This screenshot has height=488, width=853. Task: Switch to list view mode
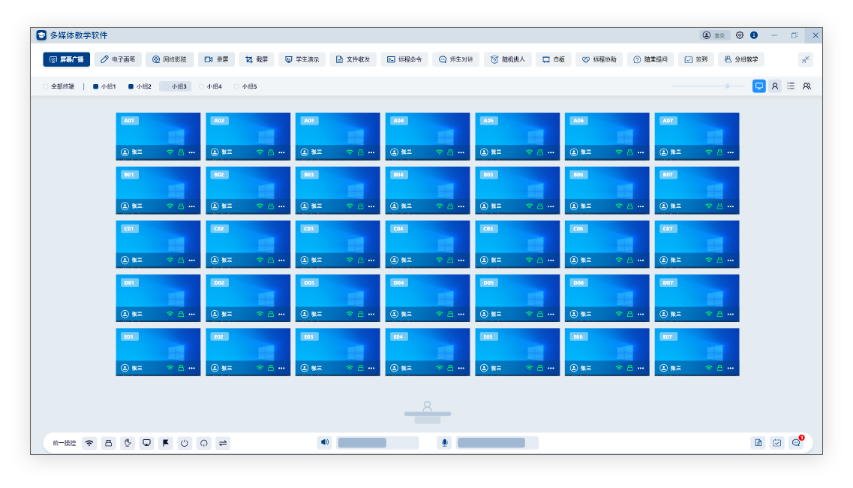click(790, 87)
